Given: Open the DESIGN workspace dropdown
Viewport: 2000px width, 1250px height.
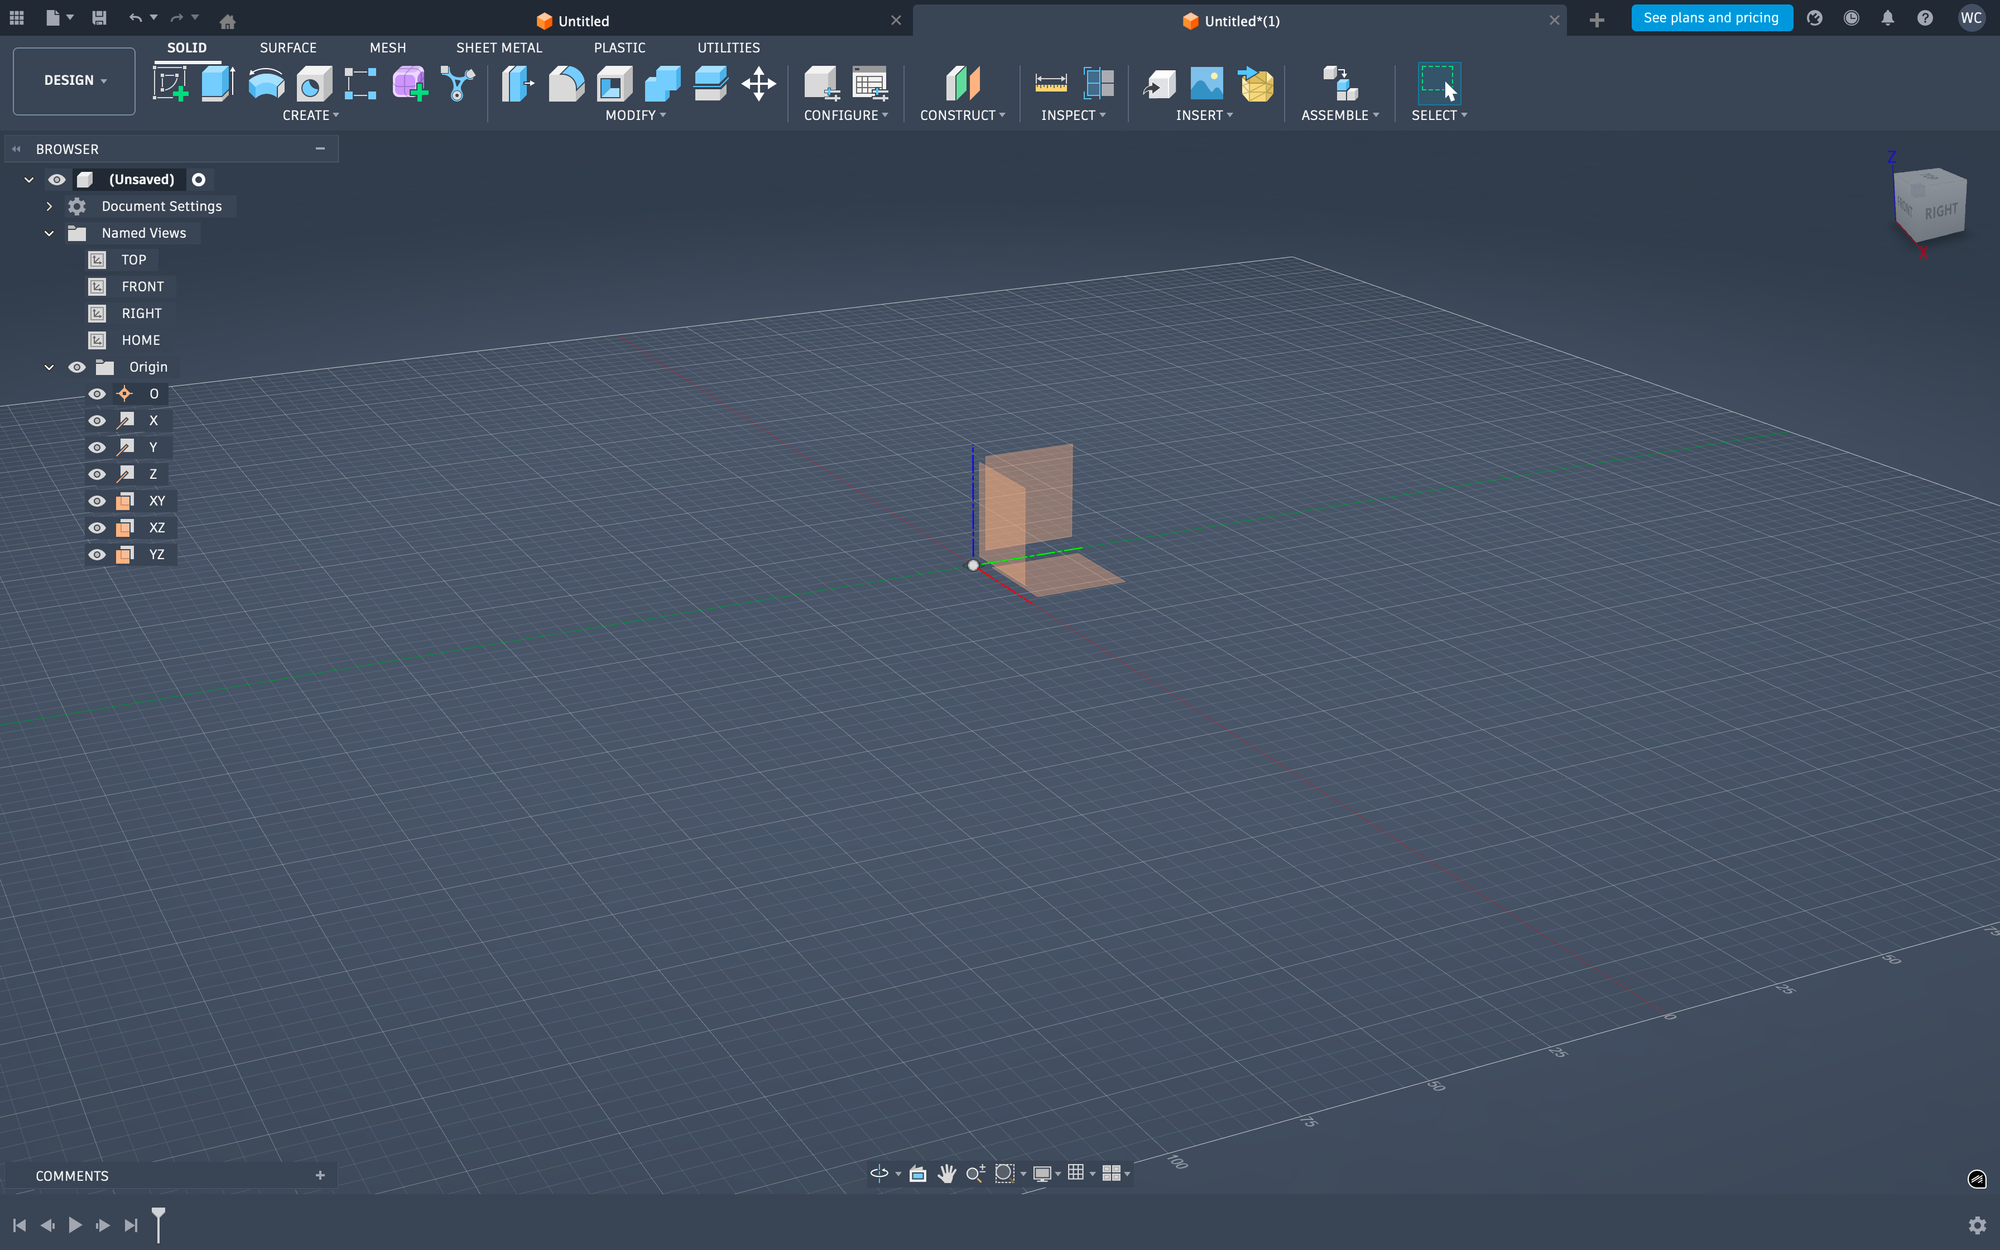Looking at the screenshot, I should (74, 80).
